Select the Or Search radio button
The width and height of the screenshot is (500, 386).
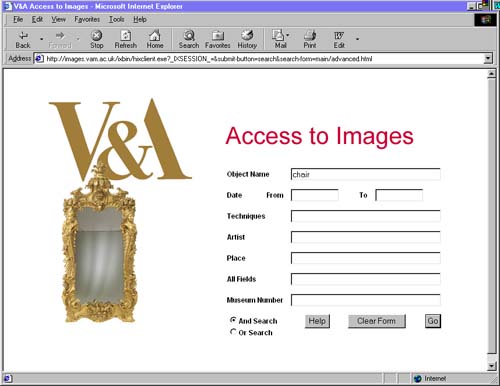[233, 332]
